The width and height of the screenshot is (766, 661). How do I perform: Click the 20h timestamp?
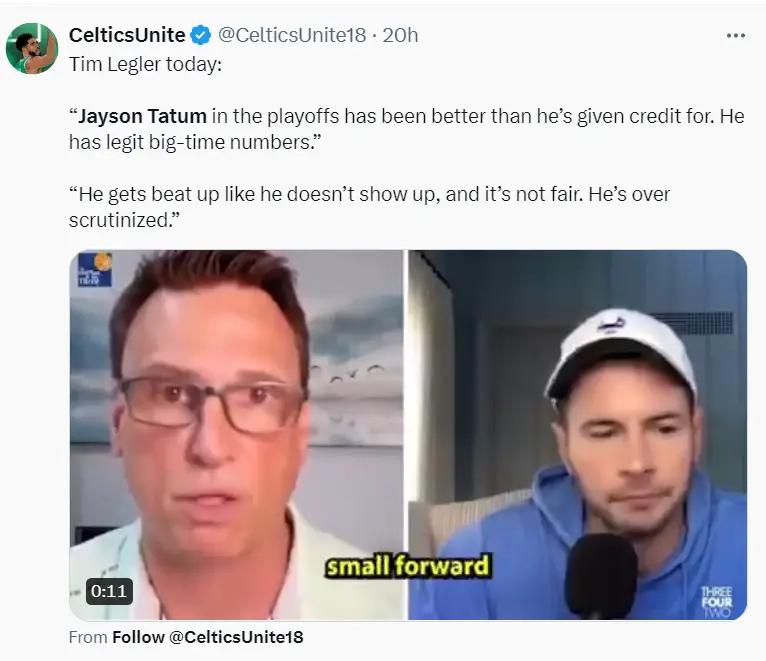pos(400,35)
